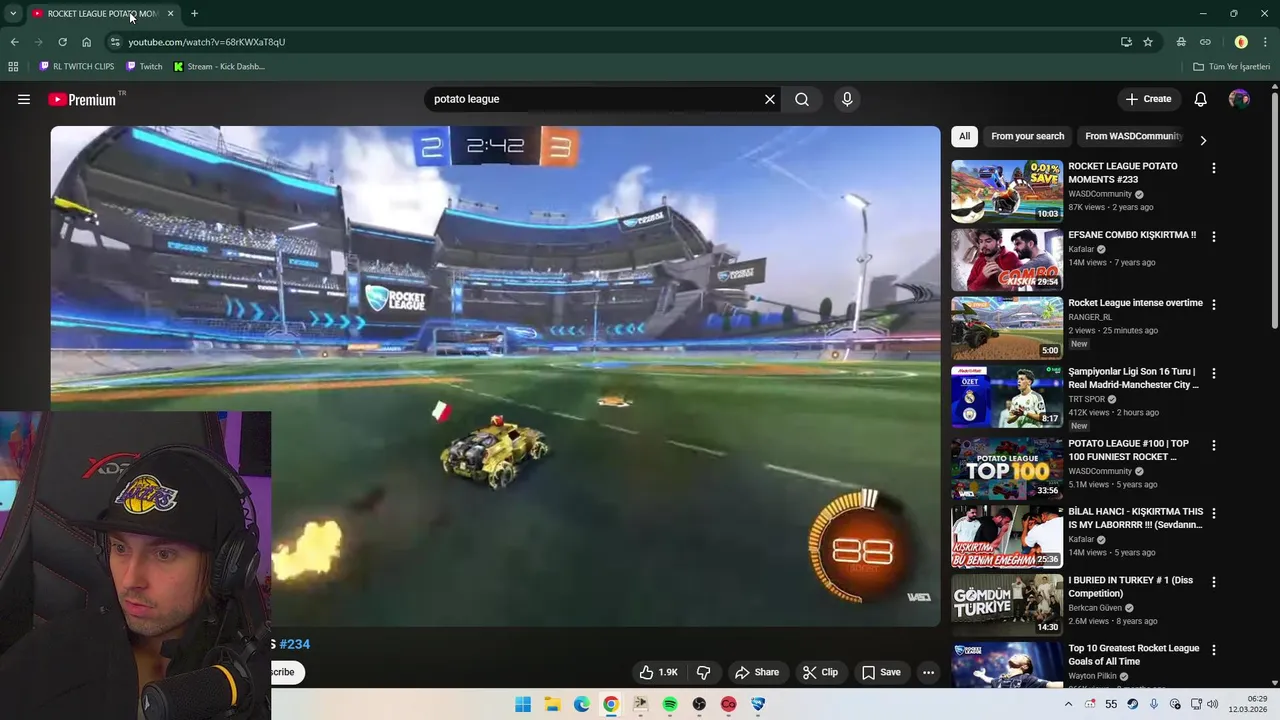This screenshot has height=720, width=1280.
Task: Open Spotify from the taskbar
Action: (670, 704)
